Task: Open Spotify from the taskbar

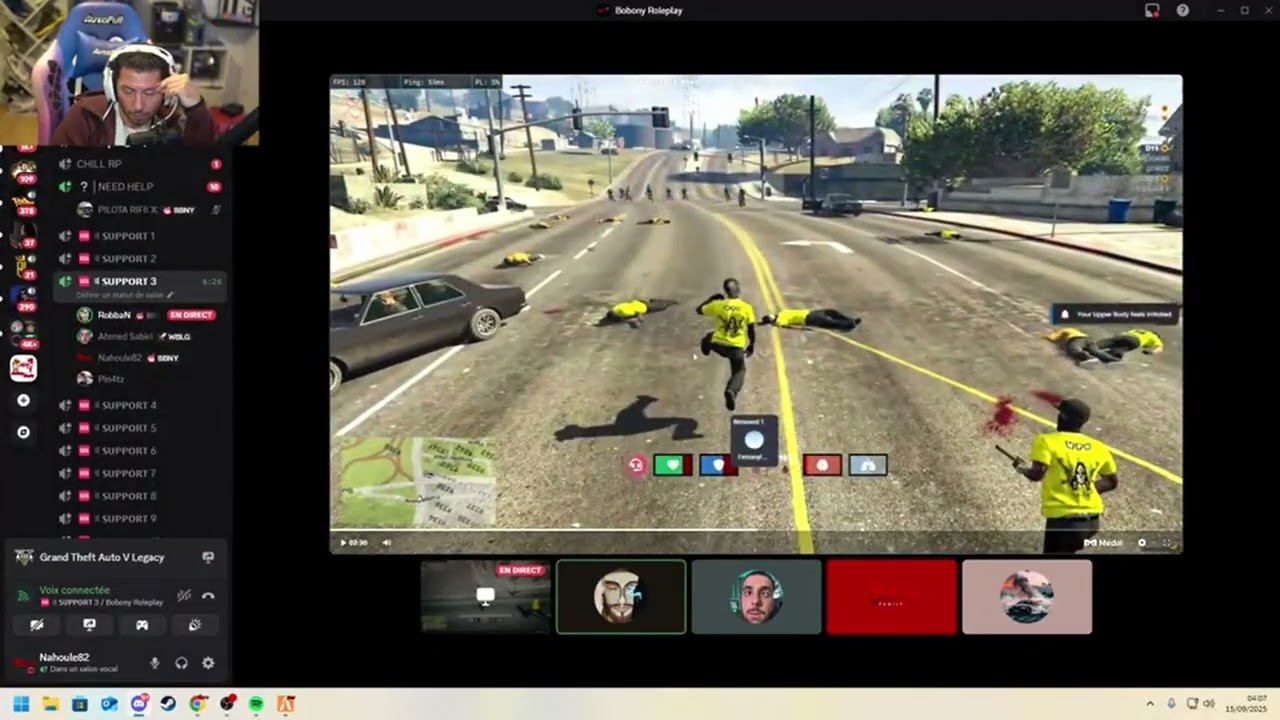Action: click(257, 704)
